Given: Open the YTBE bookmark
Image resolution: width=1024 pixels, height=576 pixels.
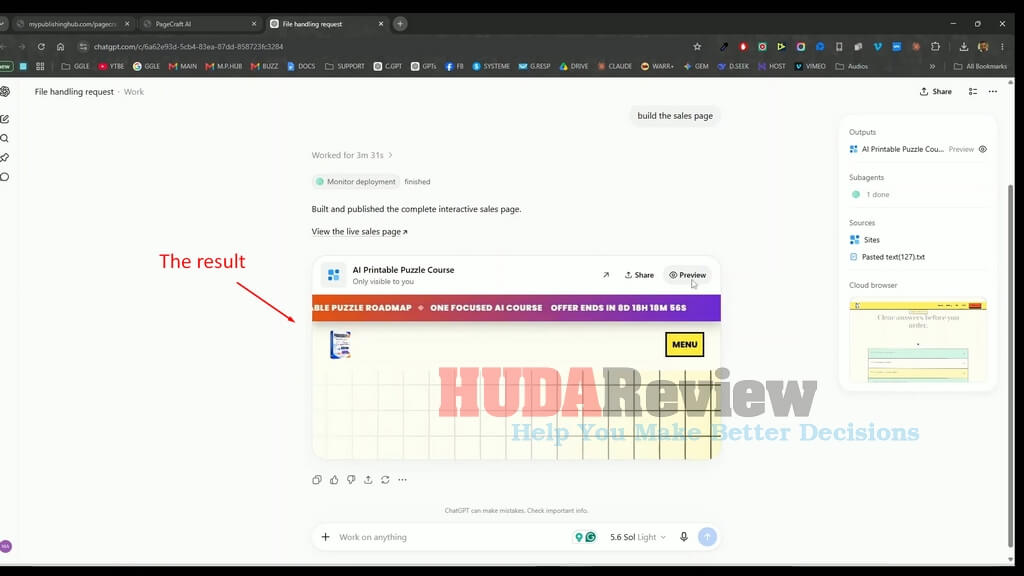Looking at the screenshot, I should pos(111,67).
